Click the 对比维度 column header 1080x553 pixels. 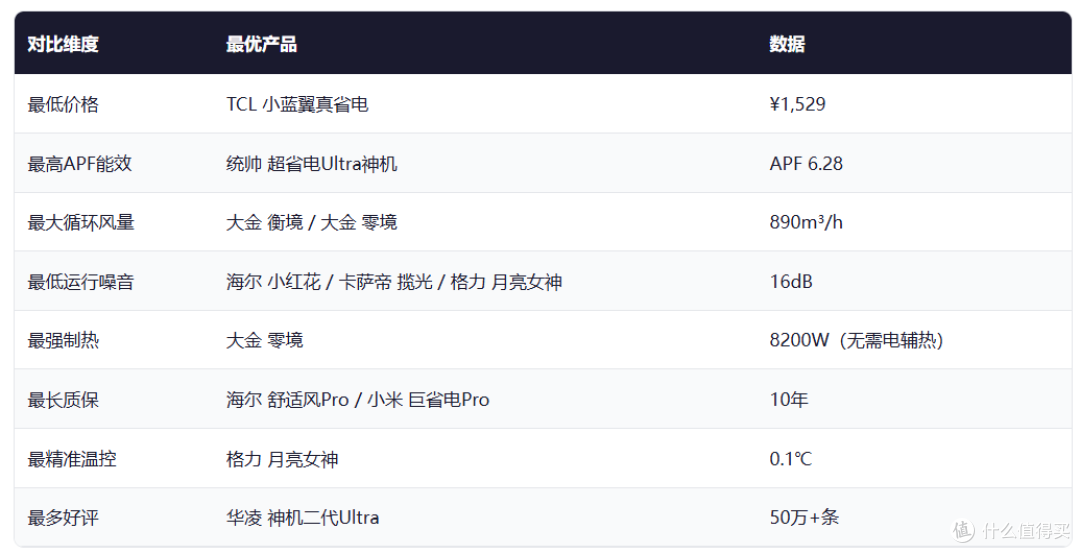[x=63, y=45]
